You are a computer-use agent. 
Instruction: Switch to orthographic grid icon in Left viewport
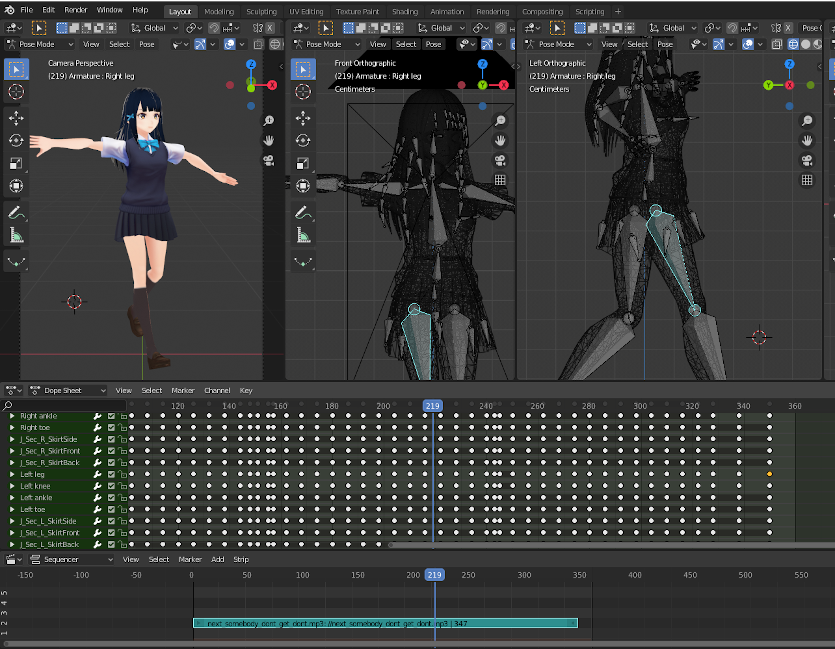click(x=807, y=180)
